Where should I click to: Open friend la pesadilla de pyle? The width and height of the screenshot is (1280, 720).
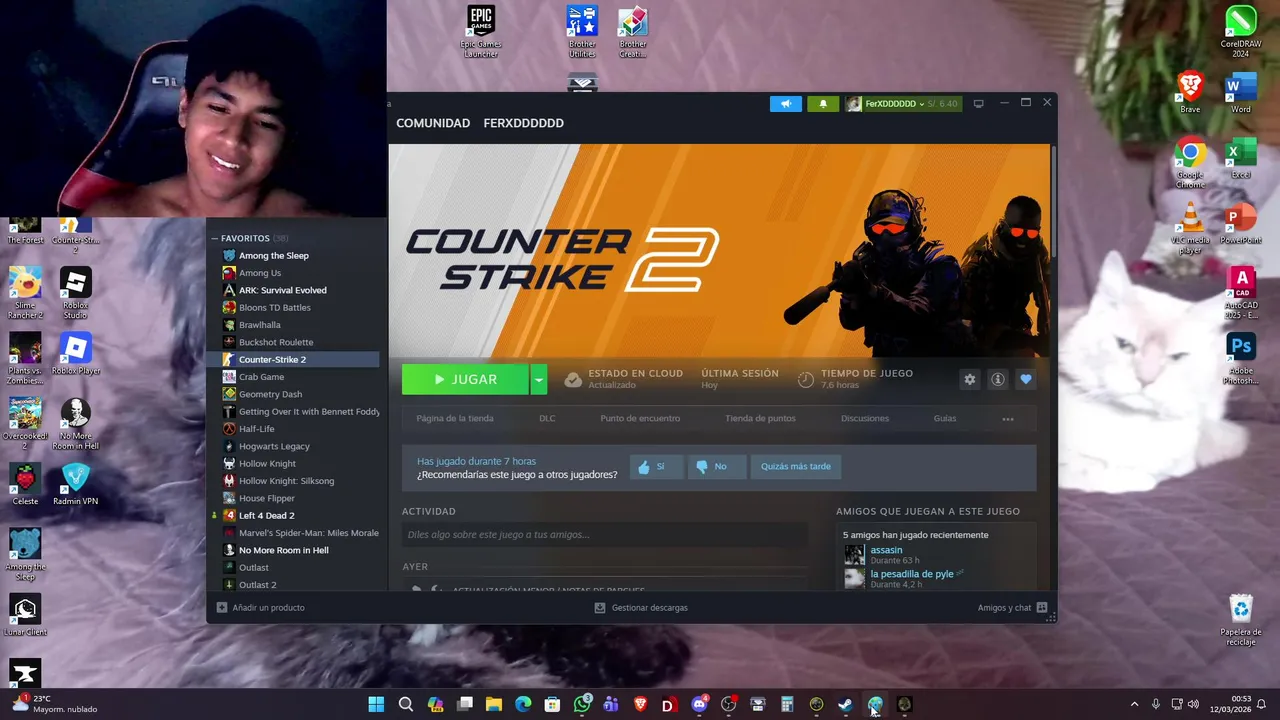(x=912, y=574)
